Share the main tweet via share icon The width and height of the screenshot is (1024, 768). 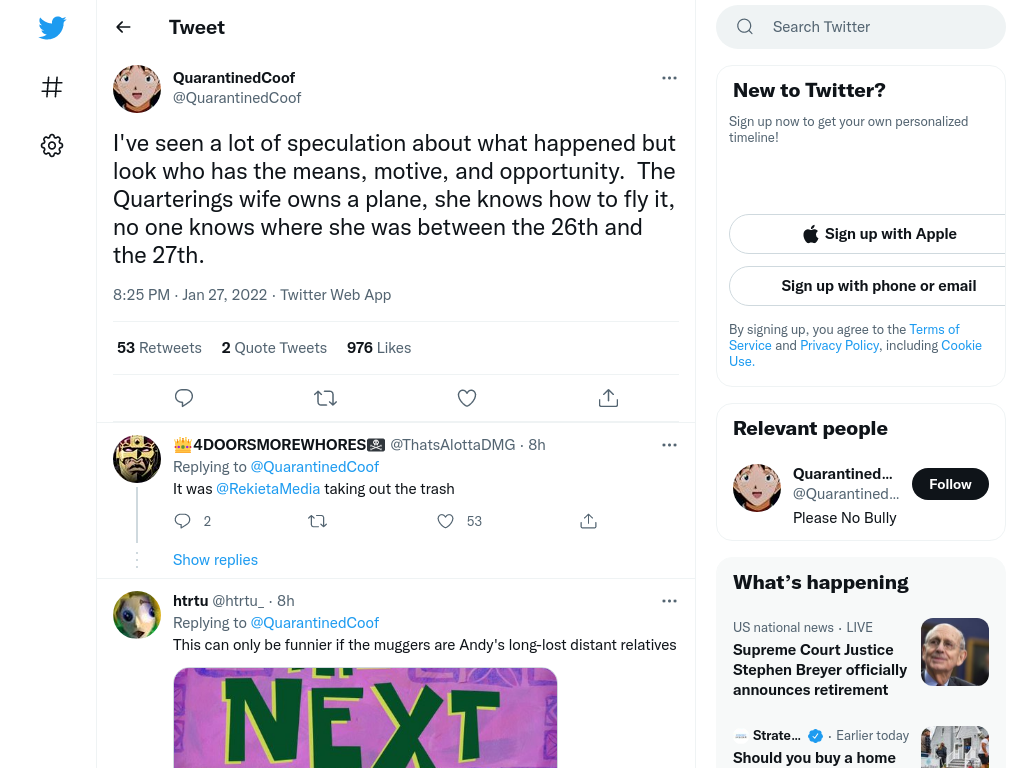608,398
